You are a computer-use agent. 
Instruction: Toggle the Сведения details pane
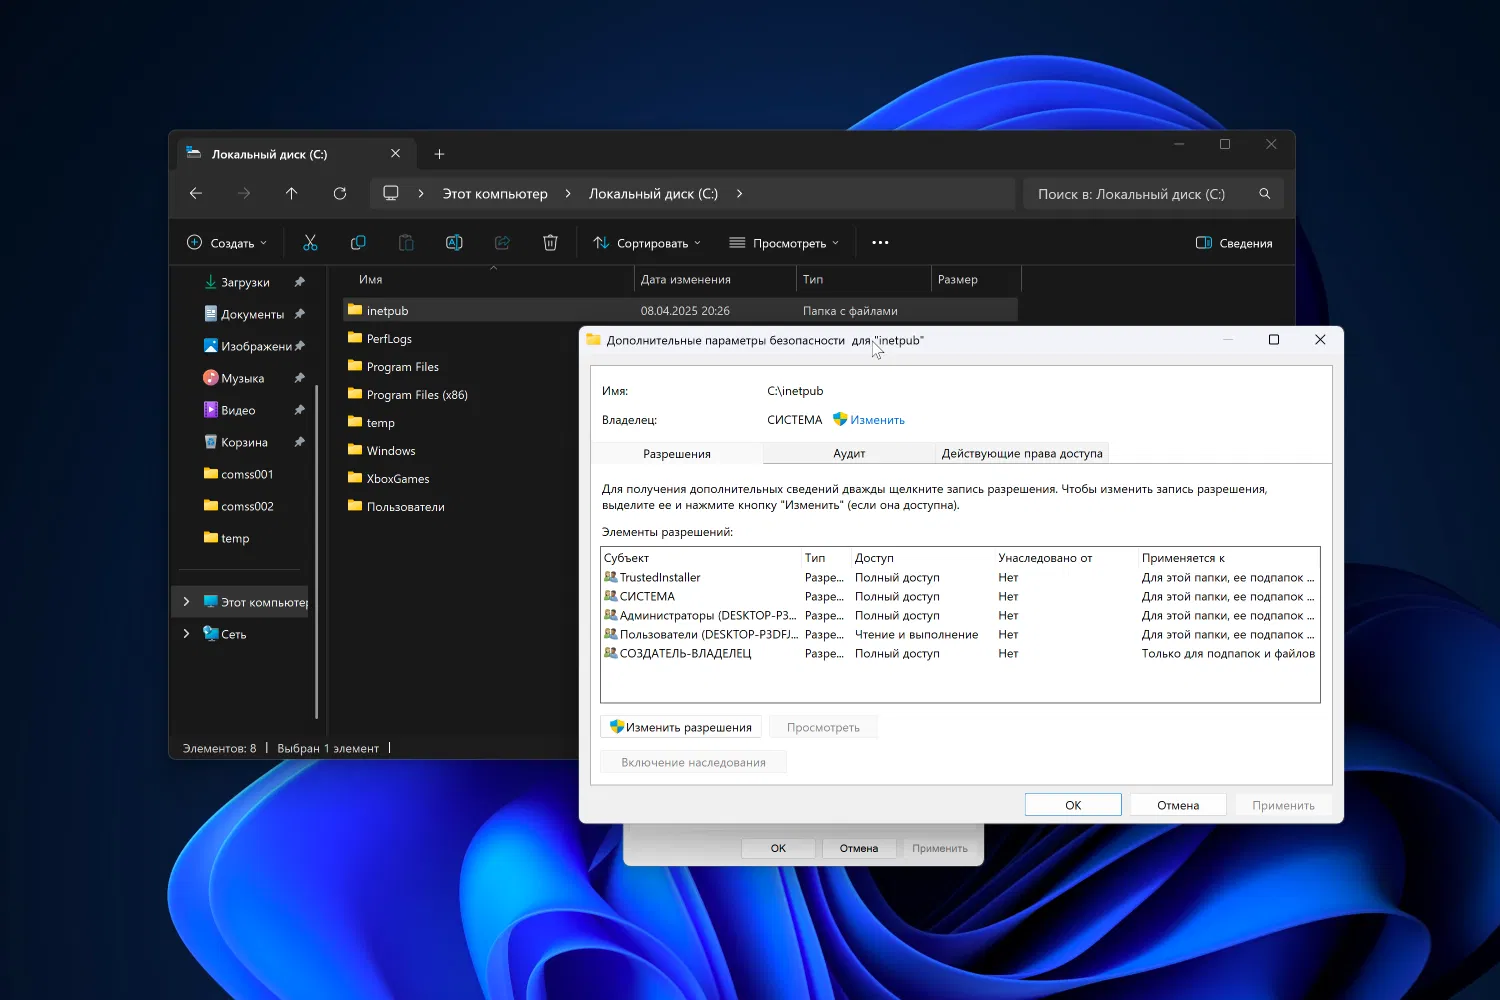(x=1234, y=243)
